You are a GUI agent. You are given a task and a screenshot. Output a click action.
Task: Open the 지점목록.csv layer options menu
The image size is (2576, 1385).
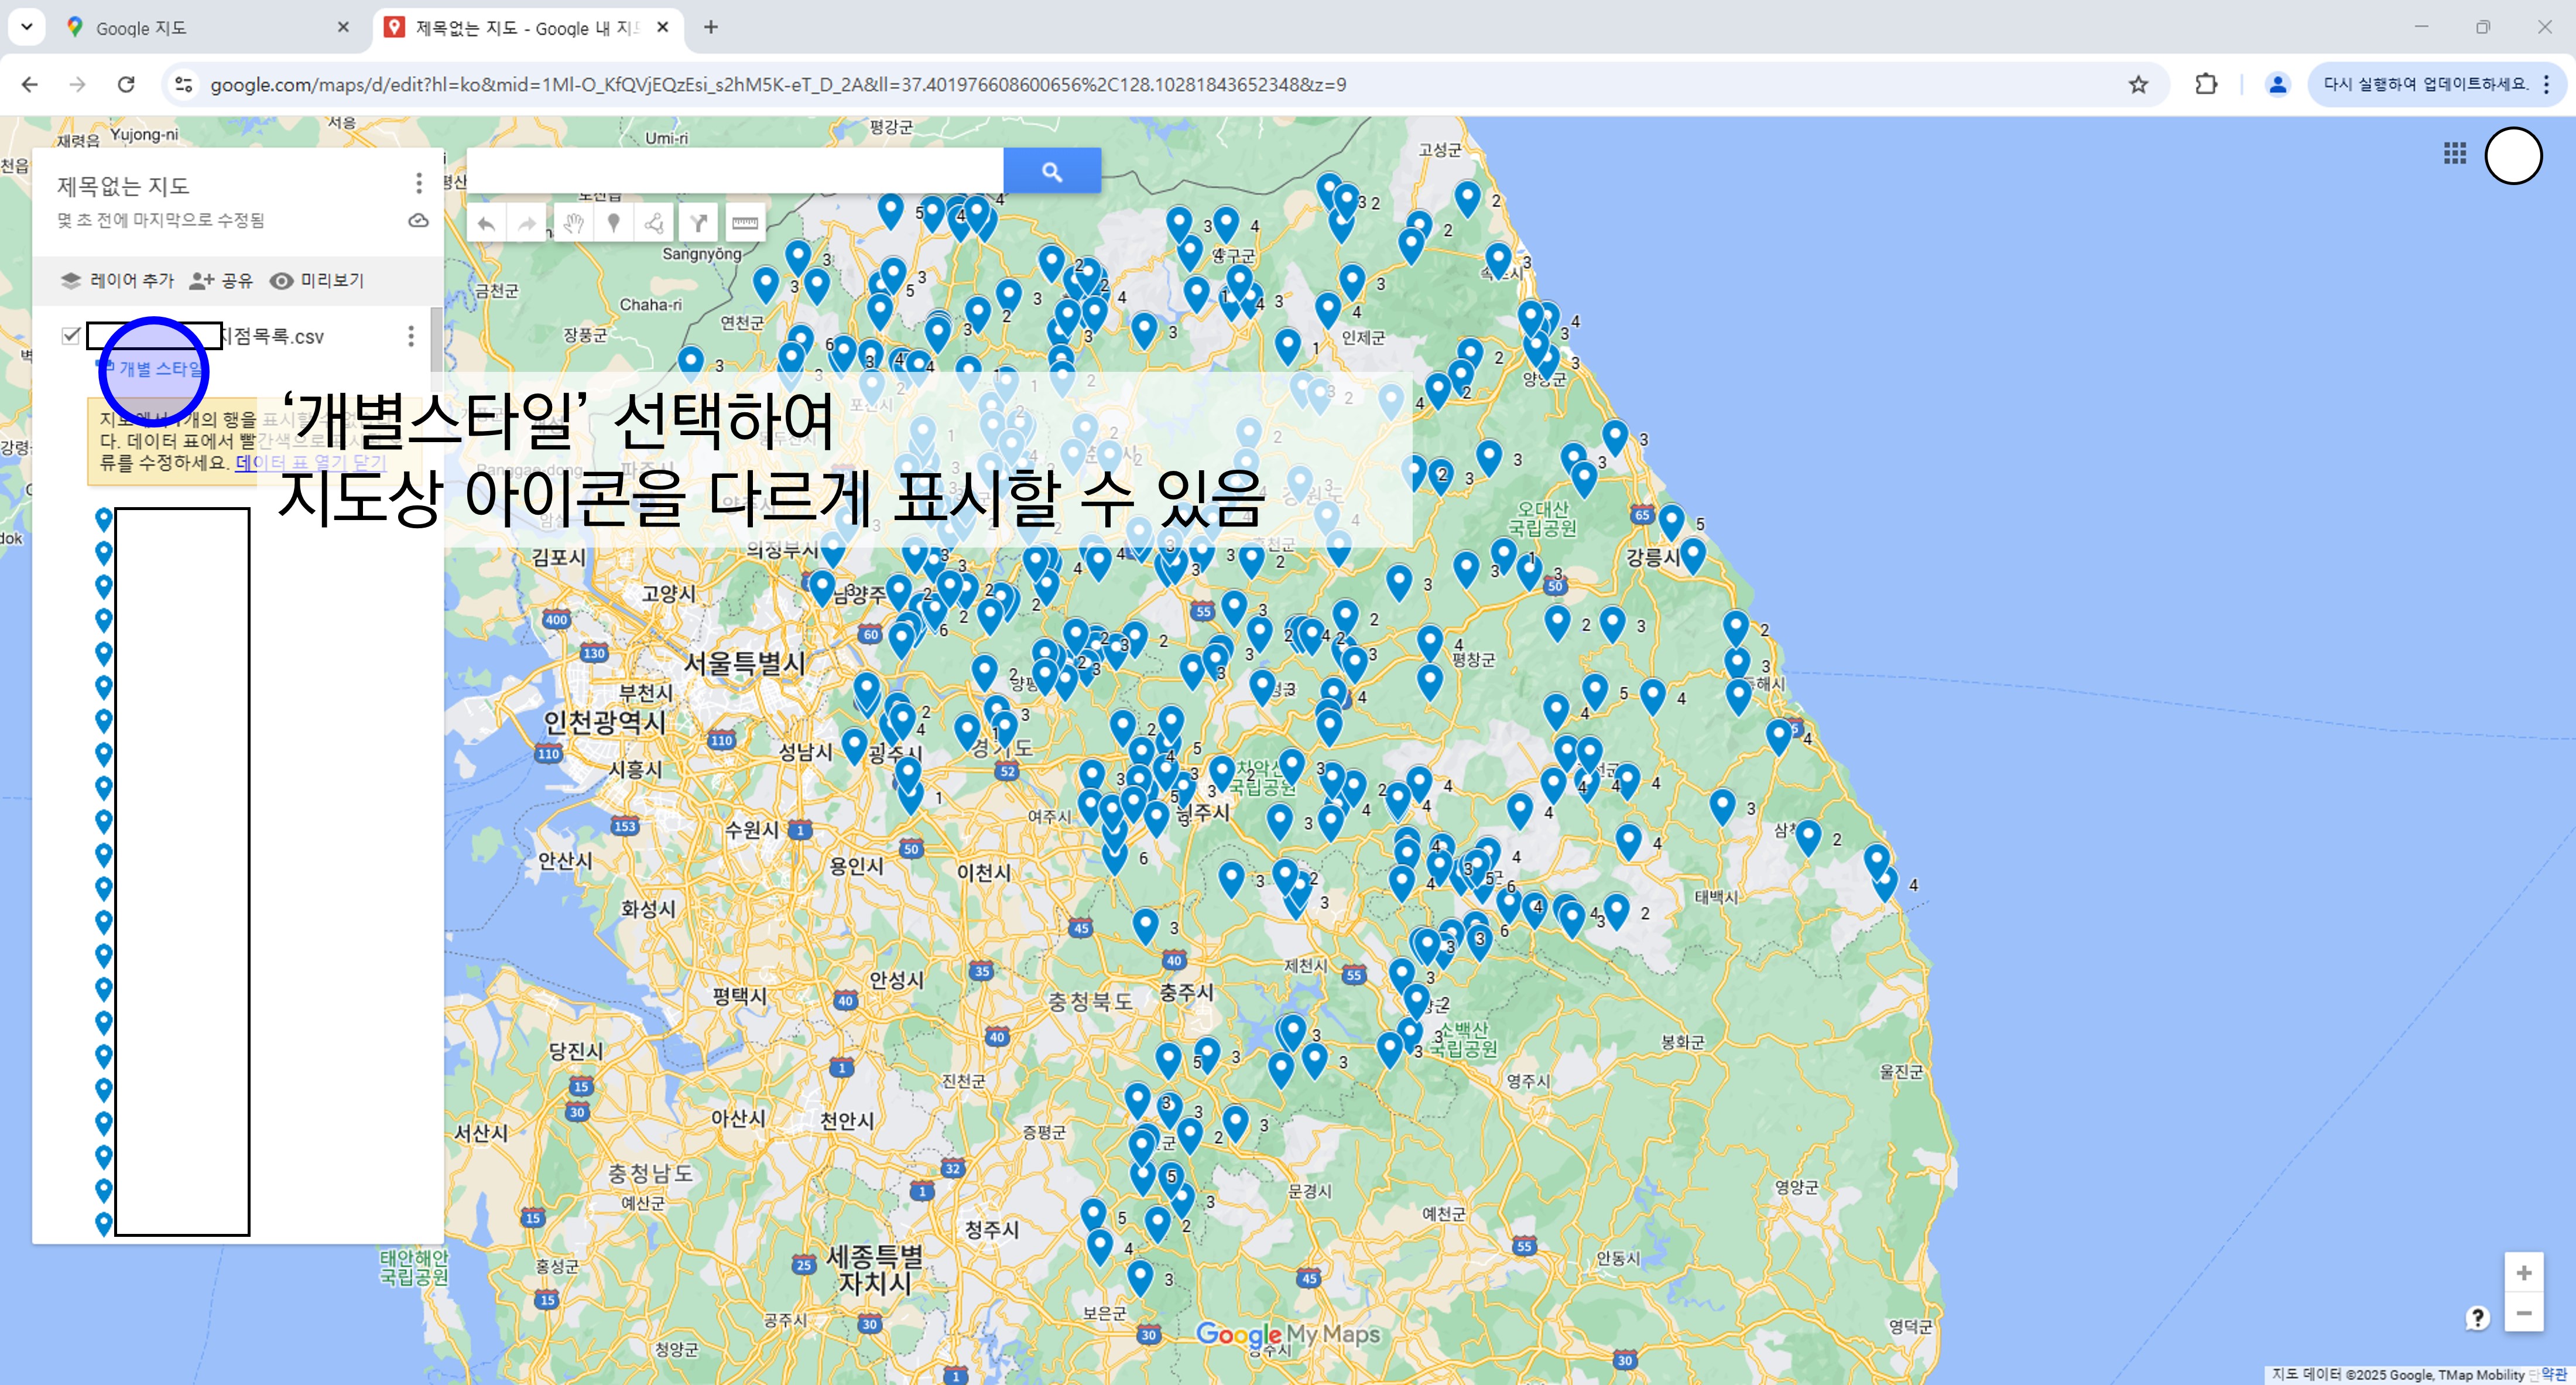click(x=410, y=336)
